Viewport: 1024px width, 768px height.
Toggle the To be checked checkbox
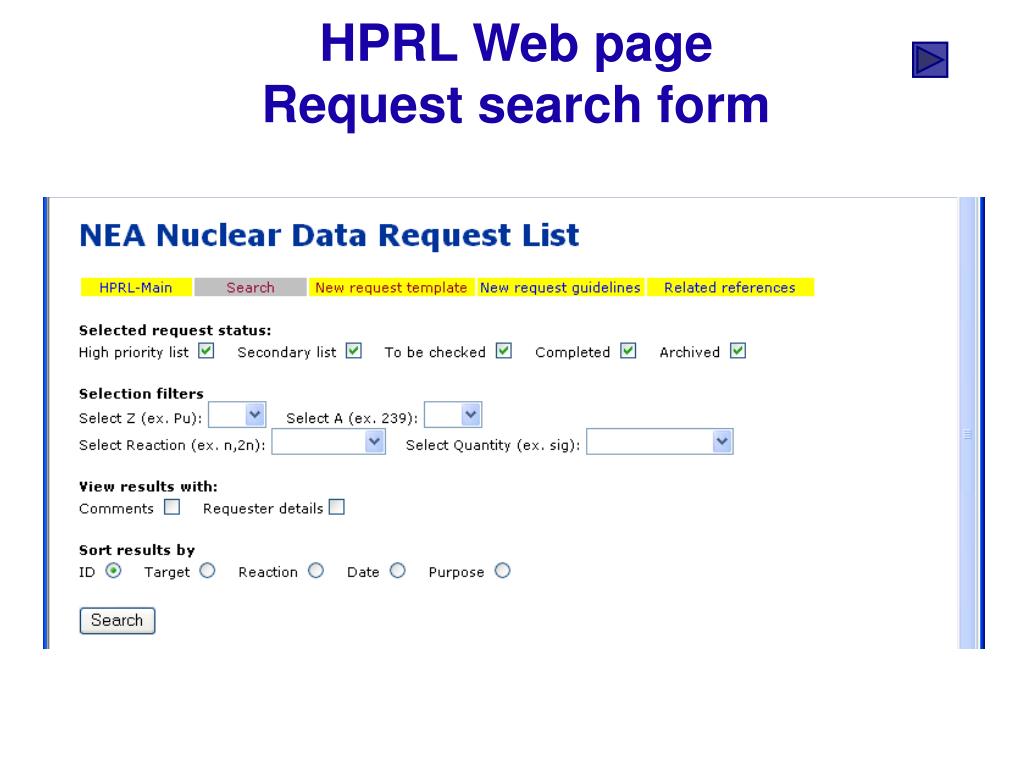[504, 351]
